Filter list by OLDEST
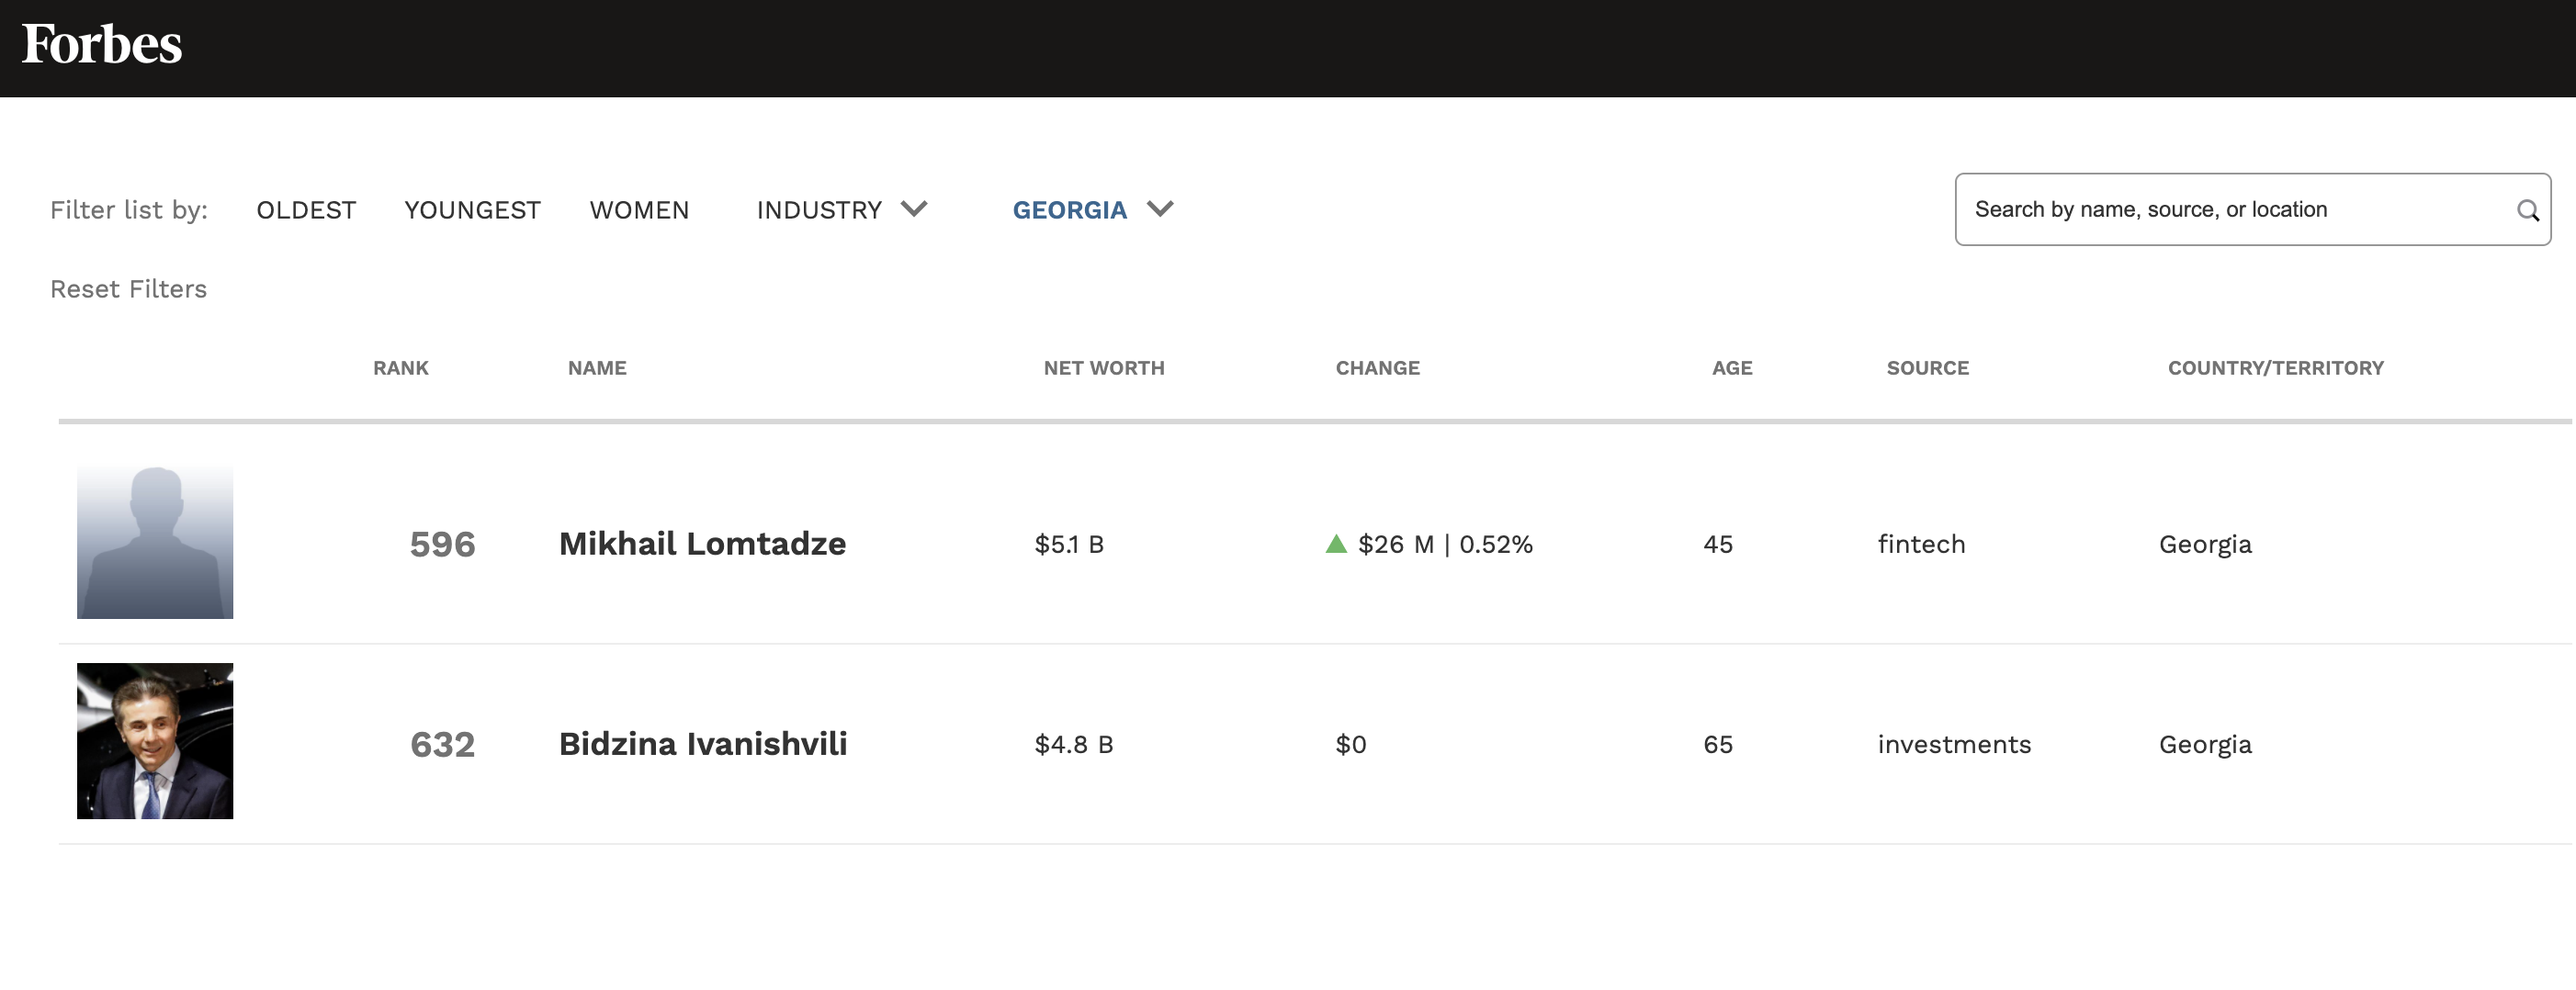2576x990 pixels. click(x=306, y=210)
